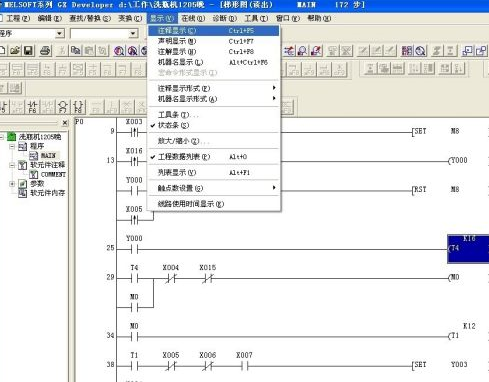Toggle 注释显示 comment display
489x382 pixels.
[213, 31]
